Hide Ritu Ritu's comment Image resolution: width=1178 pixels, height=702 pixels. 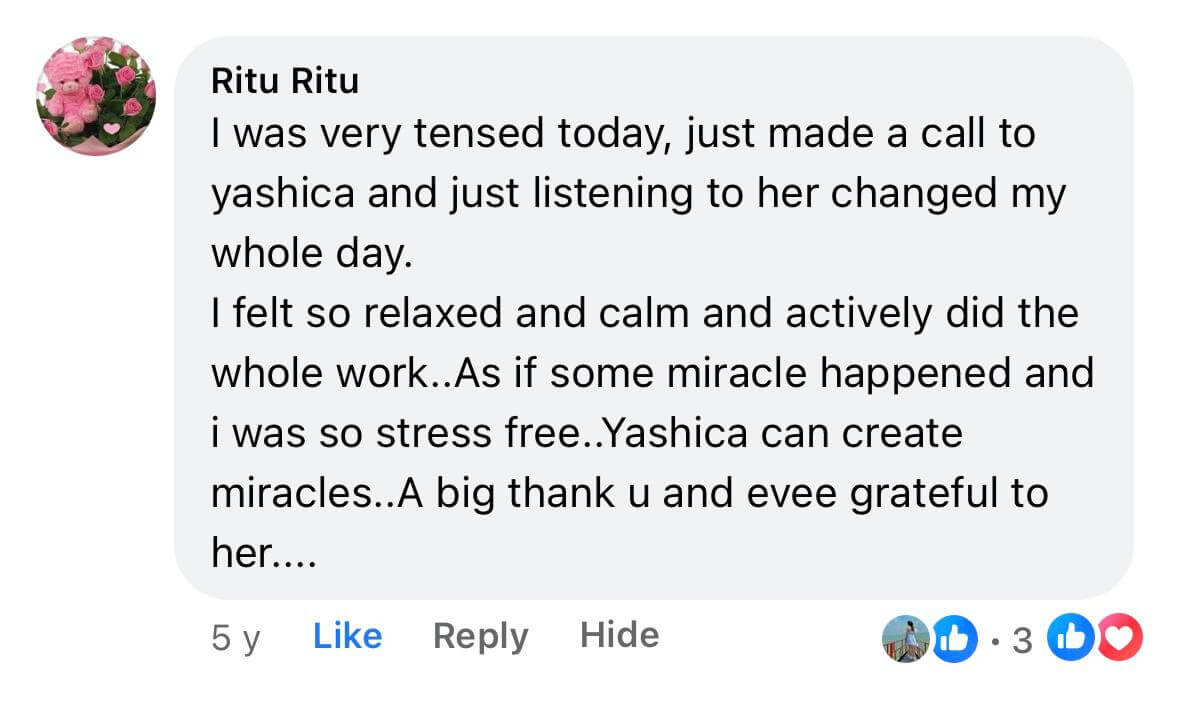(x=619, y=635)
